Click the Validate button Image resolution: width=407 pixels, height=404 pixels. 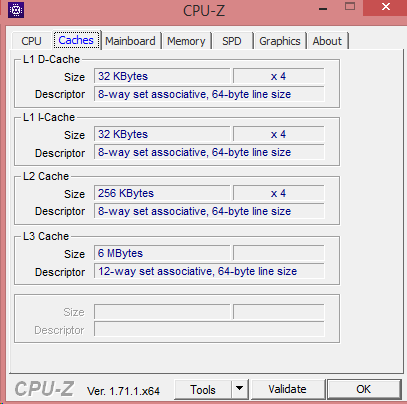287,389
